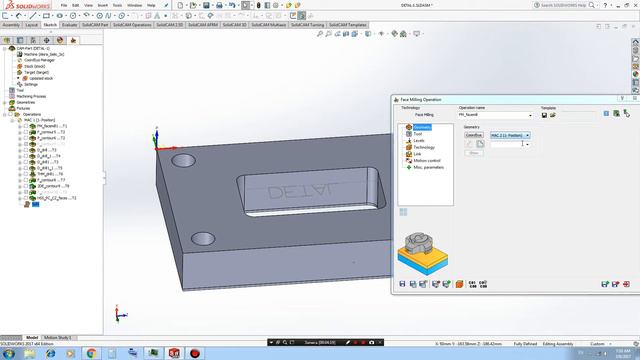Open the FeatureManager design tree tab icon
Screen dimensions: 640x360
point(7,40)
